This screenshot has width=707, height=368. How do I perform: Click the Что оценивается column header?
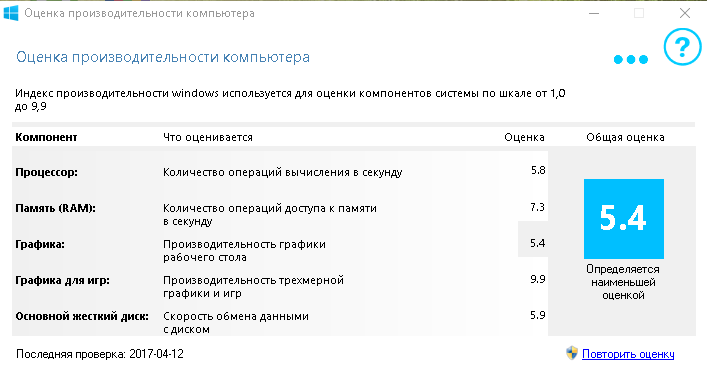(x=208, y=137)
